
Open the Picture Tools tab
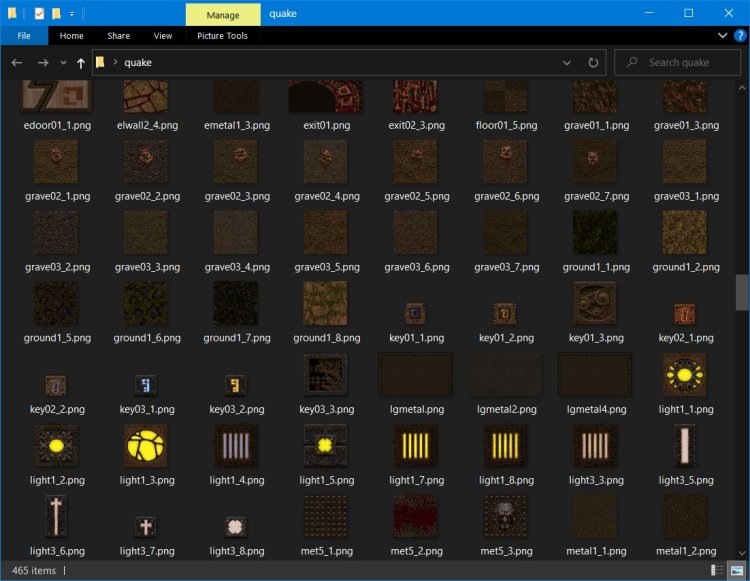point(222,36)
